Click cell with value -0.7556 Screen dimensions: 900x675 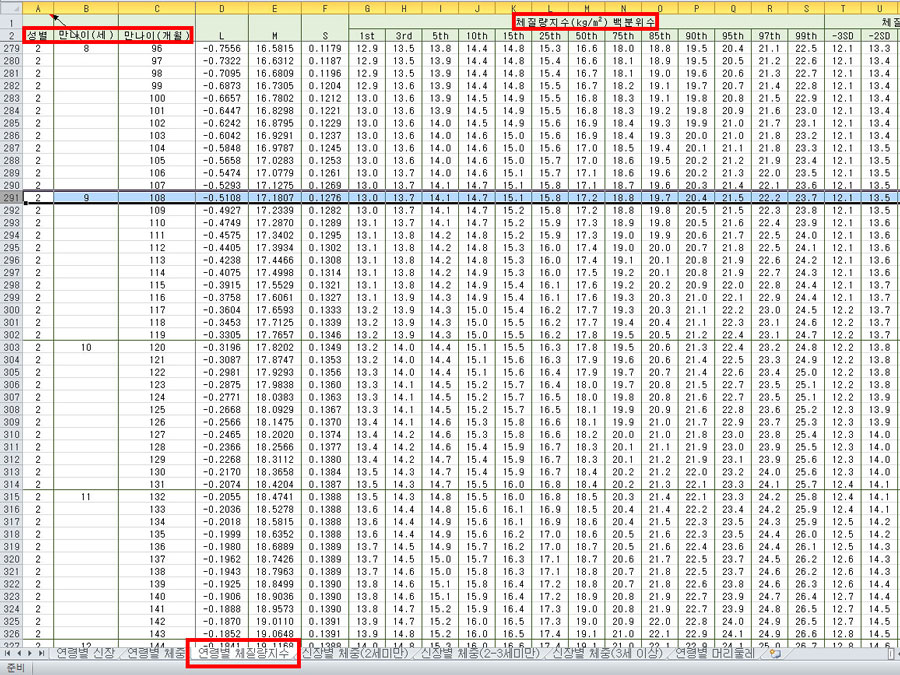222,48
